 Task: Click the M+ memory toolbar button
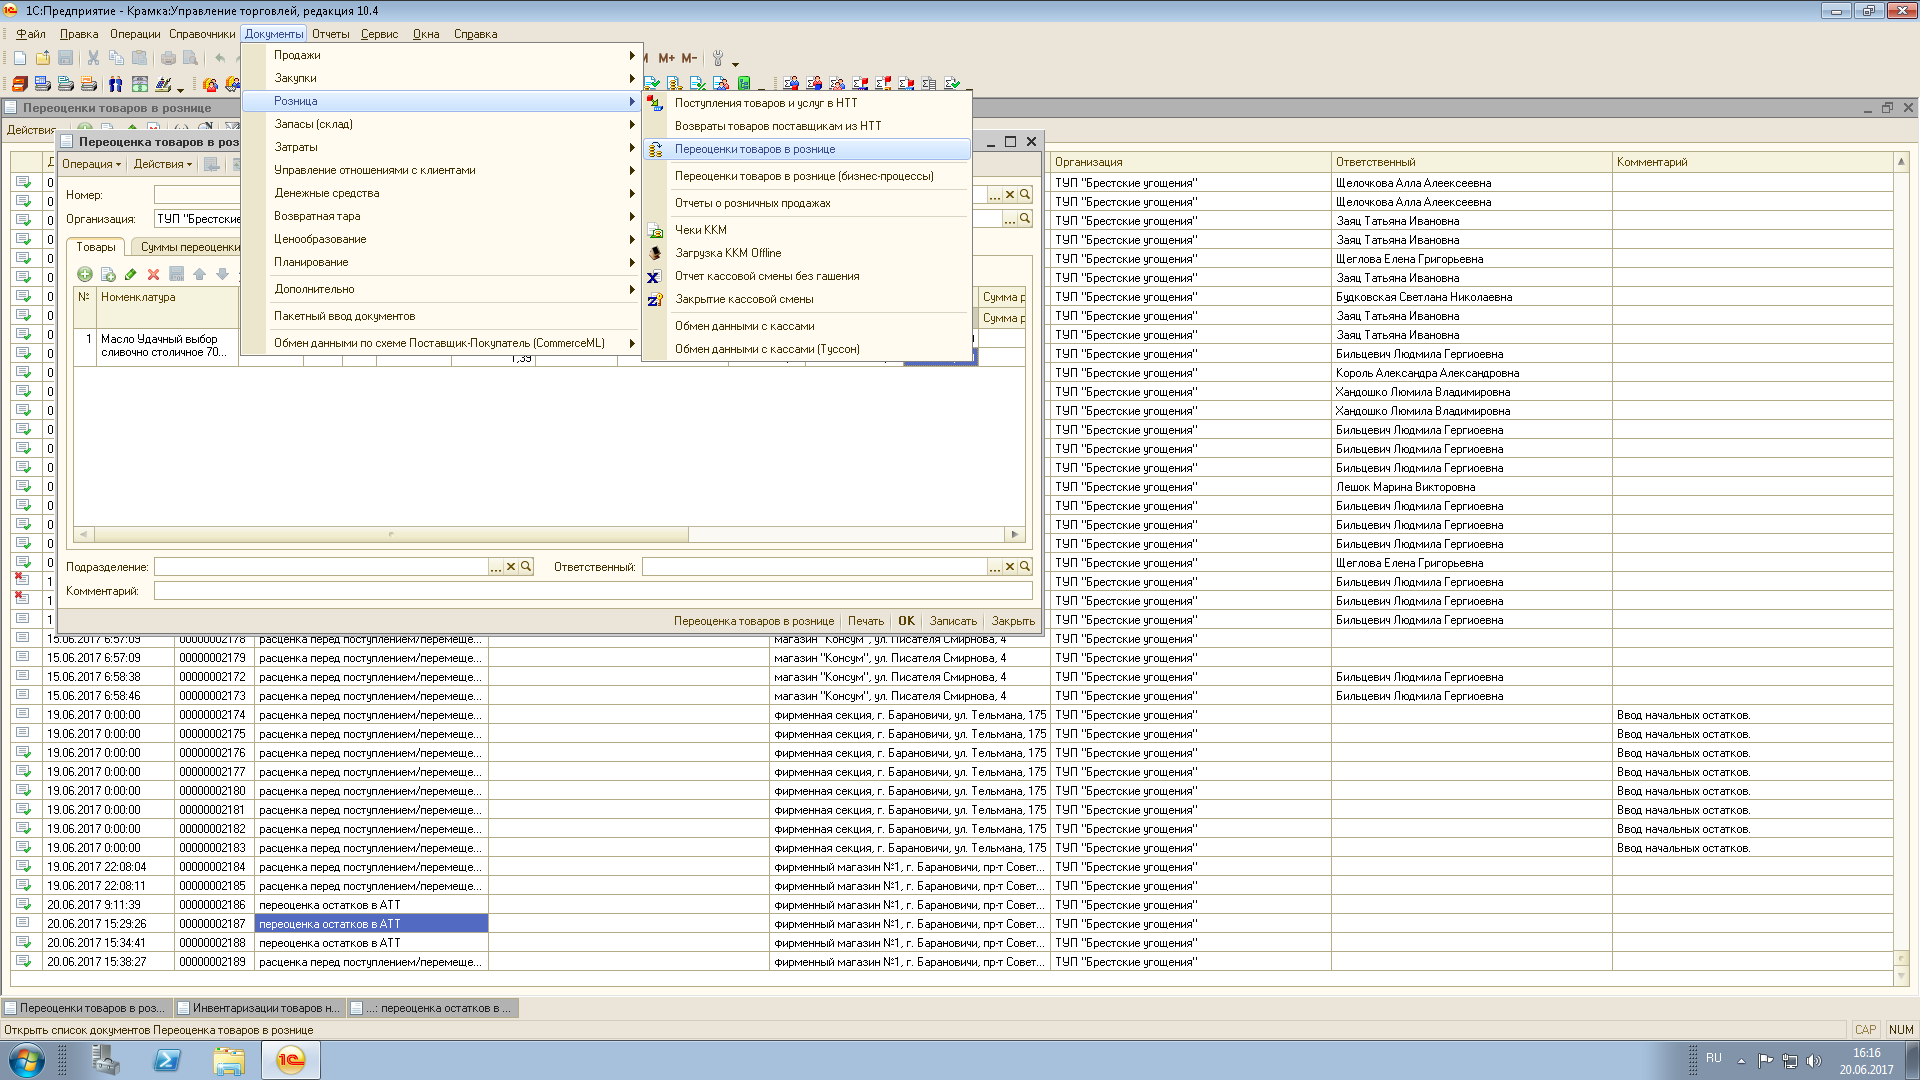666,58
